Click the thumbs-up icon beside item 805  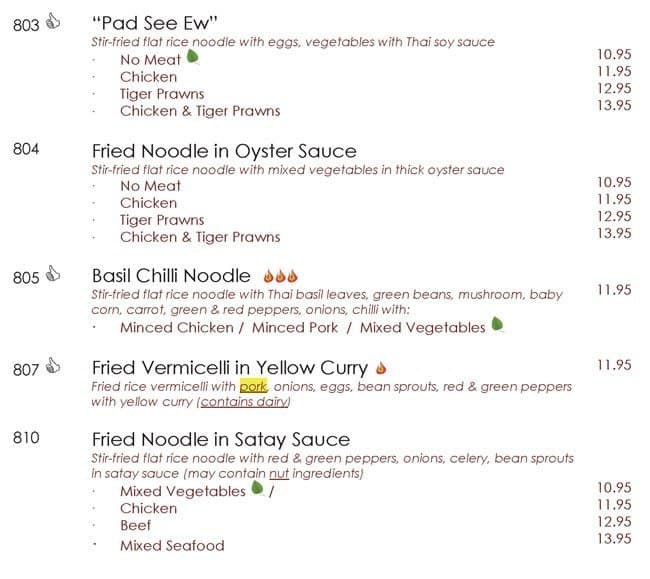(54, 274)
